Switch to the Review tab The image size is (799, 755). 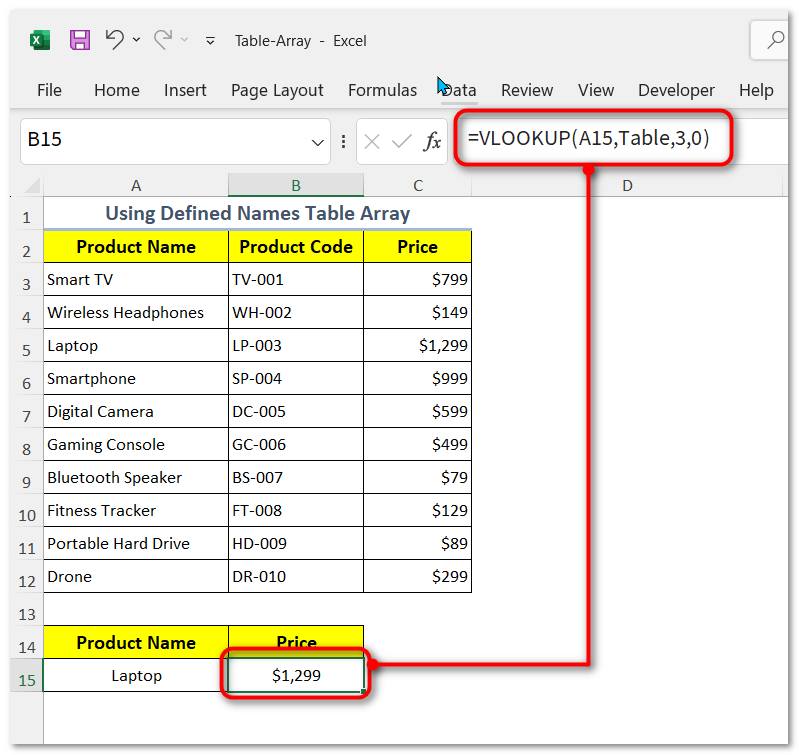pyautogui.click(x=527, y=90)
